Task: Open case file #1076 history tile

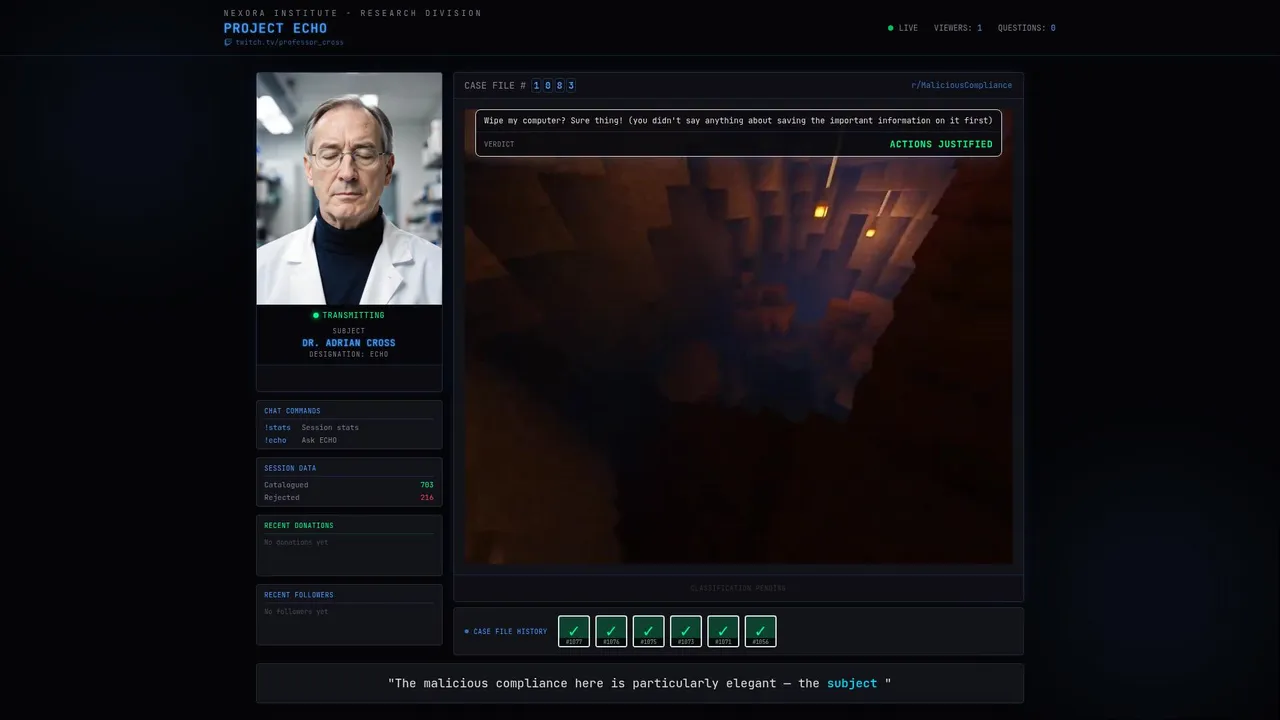Action: [611, 631]
